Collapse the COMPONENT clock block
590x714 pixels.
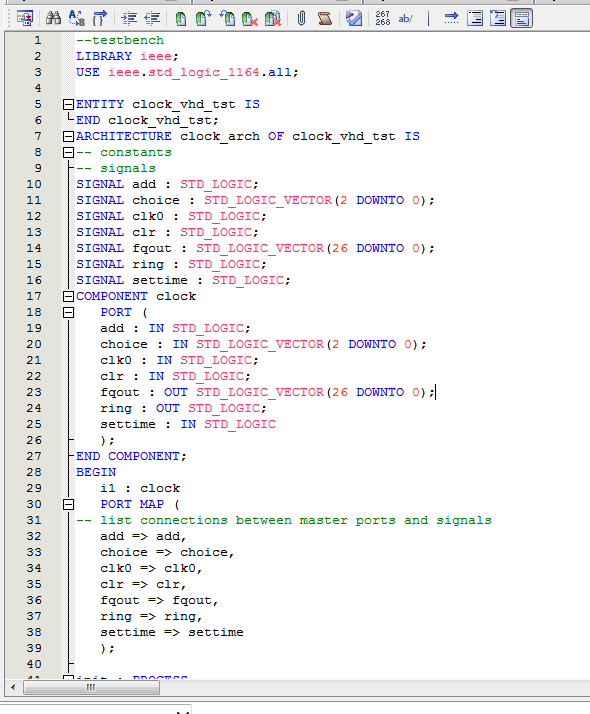coord(68,296)
